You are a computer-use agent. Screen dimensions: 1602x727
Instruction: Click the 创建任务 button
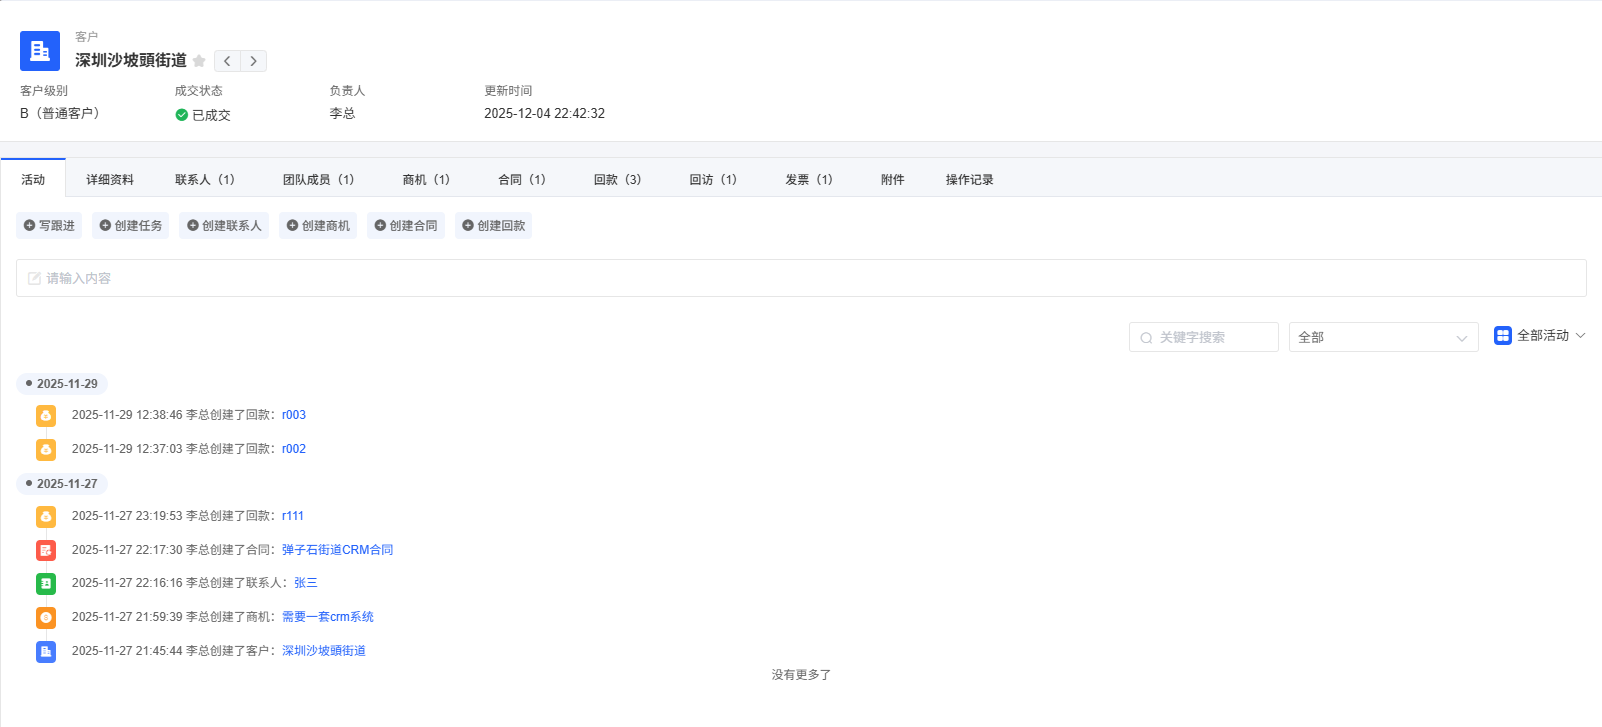pos(131,225)
